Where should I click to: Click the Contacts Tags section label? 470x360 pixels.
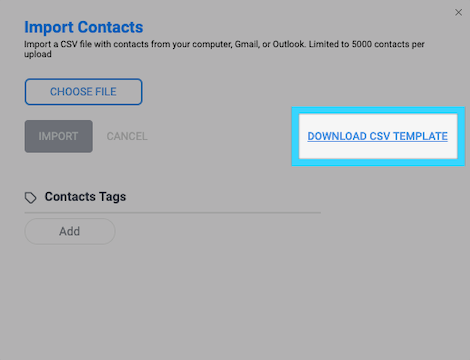[85, 197]
